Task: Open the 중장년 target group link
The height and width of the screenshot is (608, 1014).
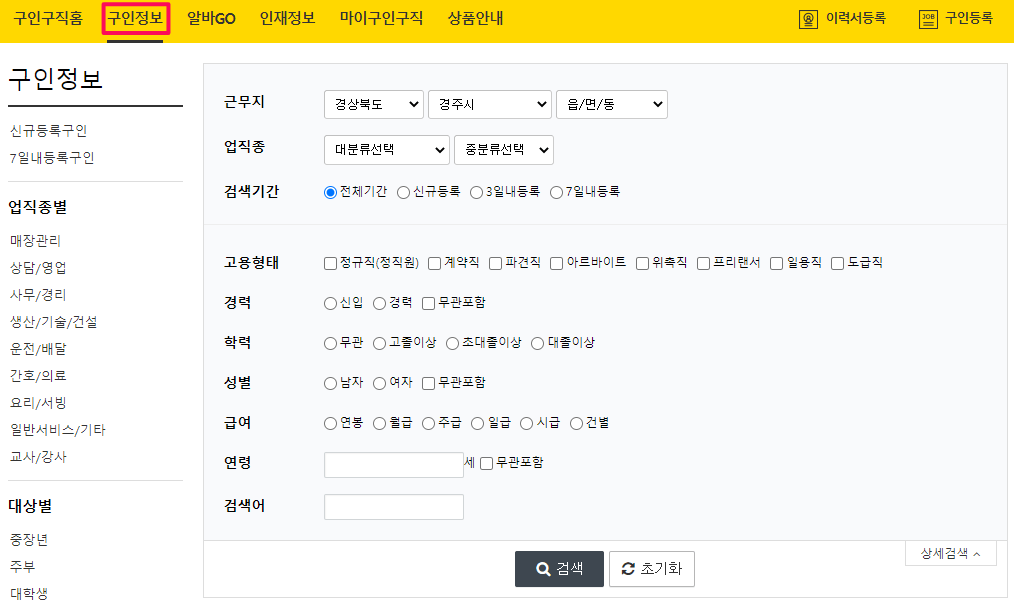Action: (29, 541)
